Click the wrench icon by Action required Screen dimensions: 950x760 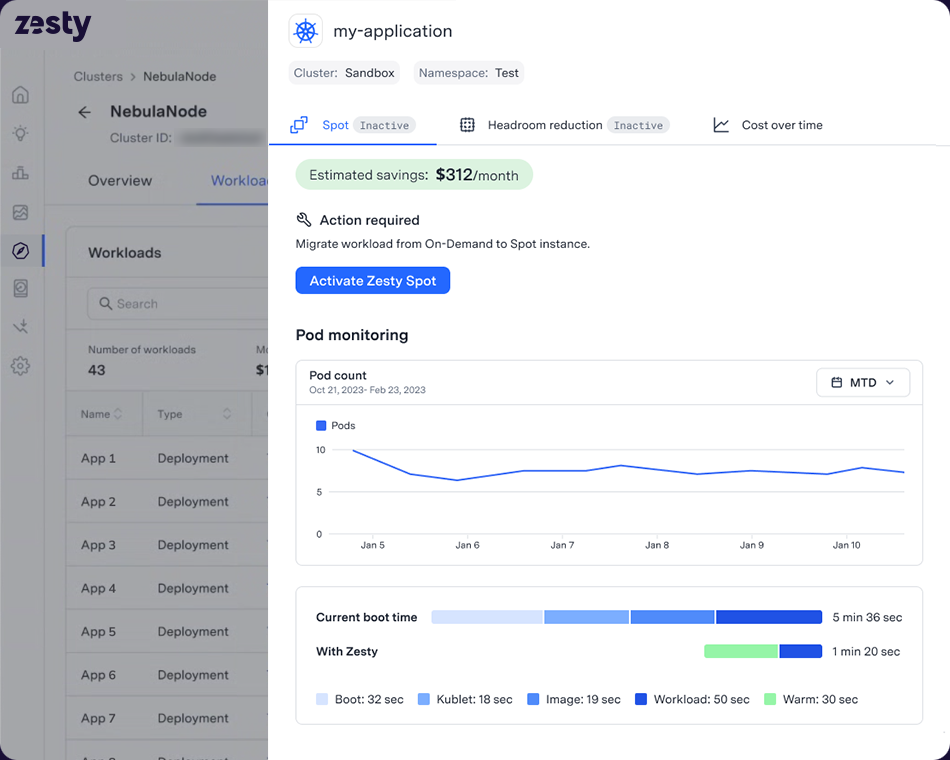[304, 219]
